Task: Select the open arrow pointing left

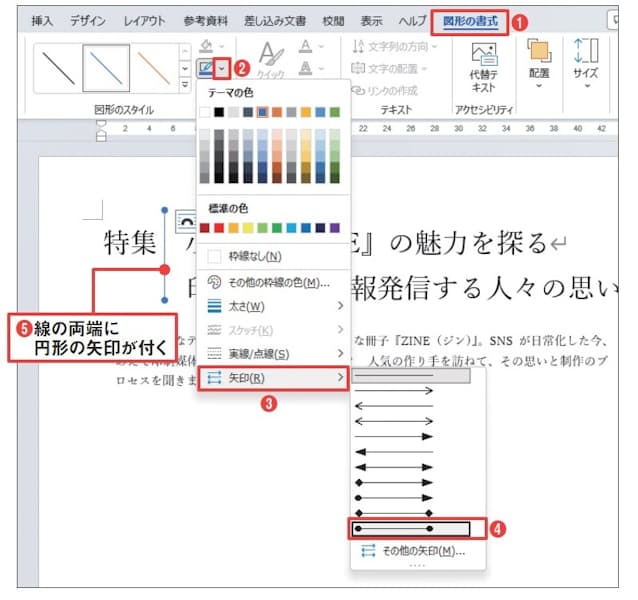Action: click(394, 406)
